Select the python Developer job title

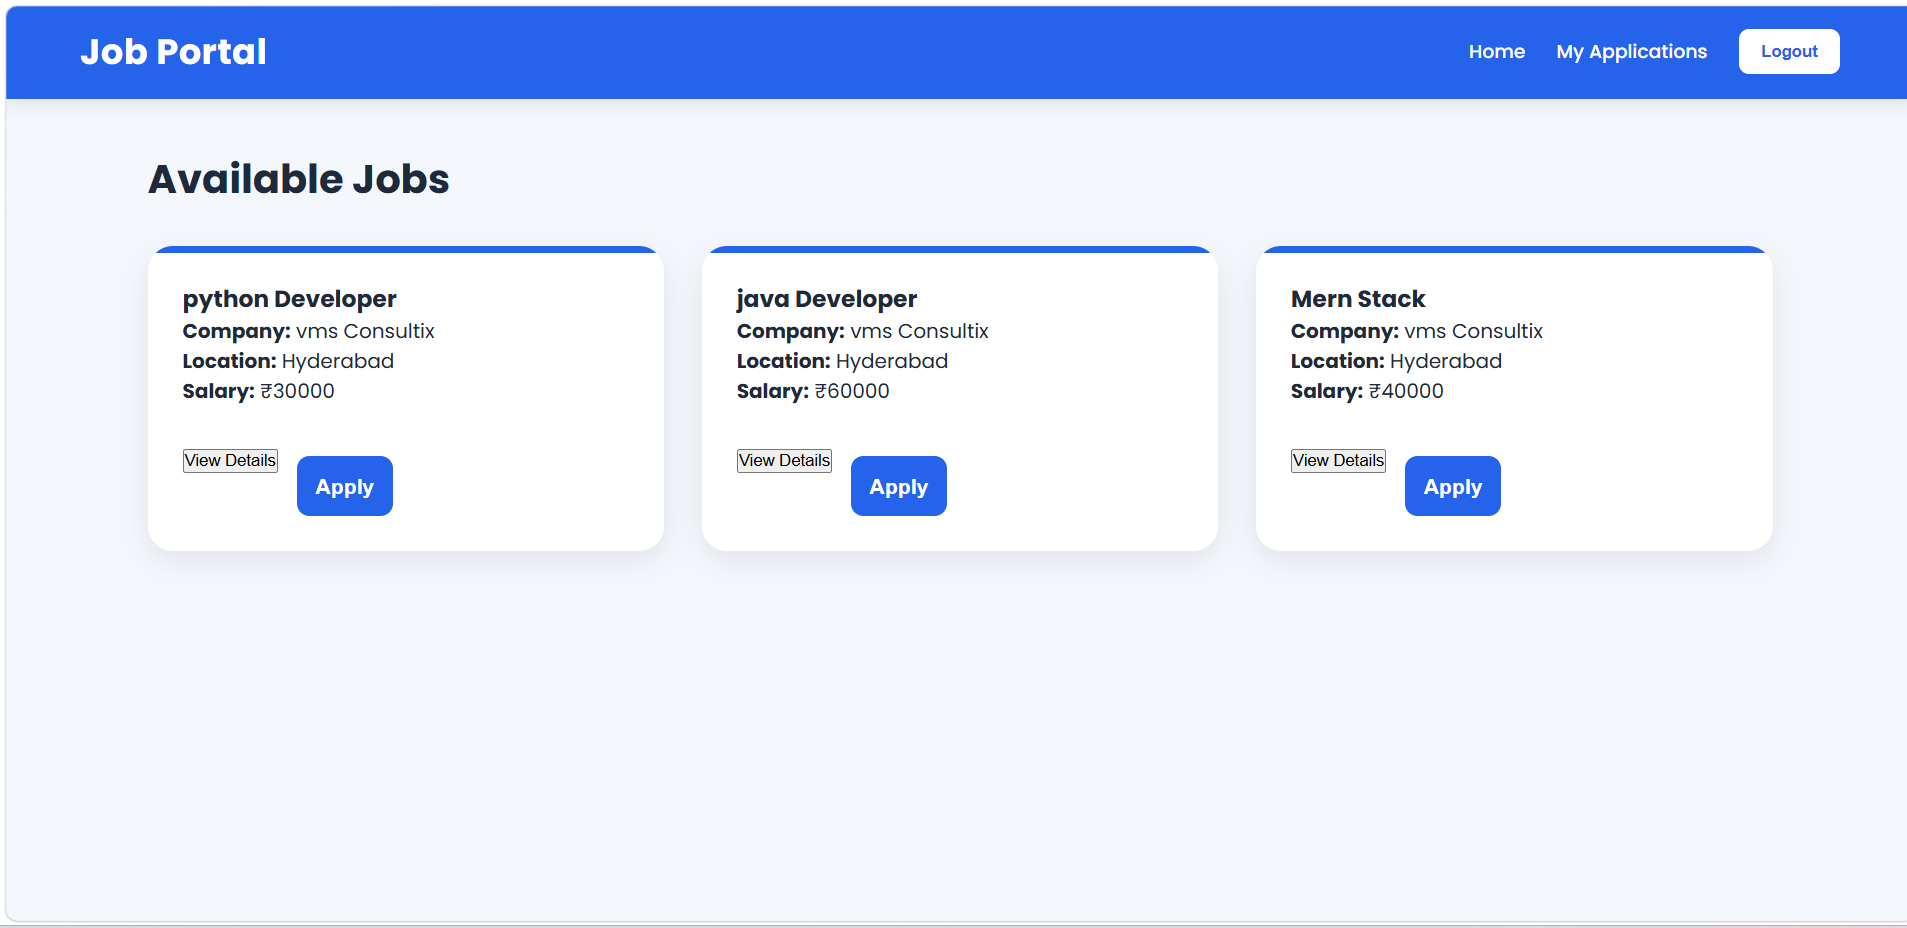tap(290, 299)
